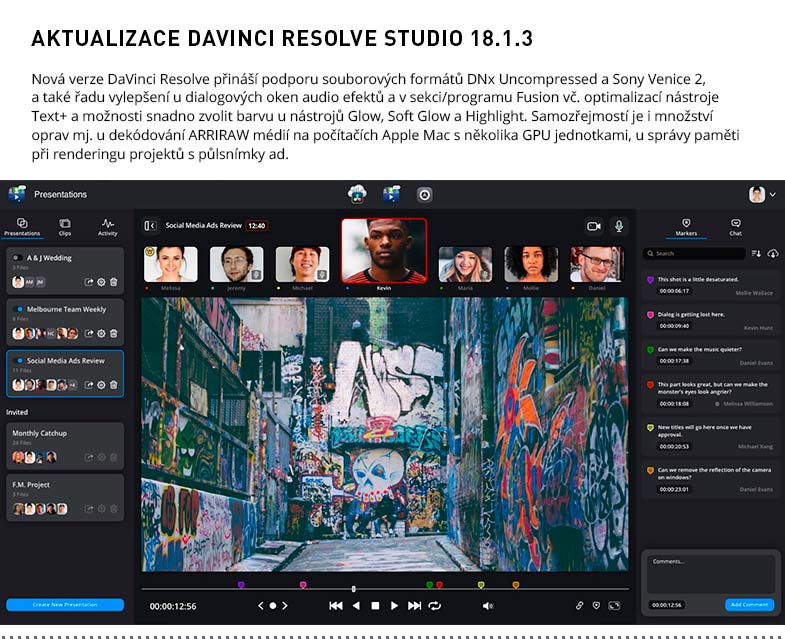Screen dimensions: 785x639
Task: Select Kevin's highlighted video thumbnail
Action: pos(384,251)
